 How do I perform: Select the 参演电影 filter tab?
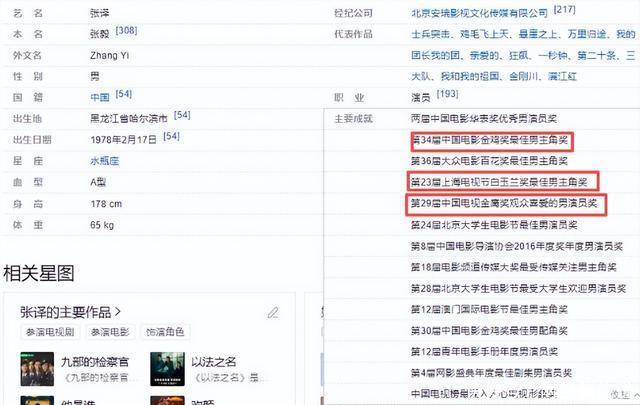tap(111, 333)
